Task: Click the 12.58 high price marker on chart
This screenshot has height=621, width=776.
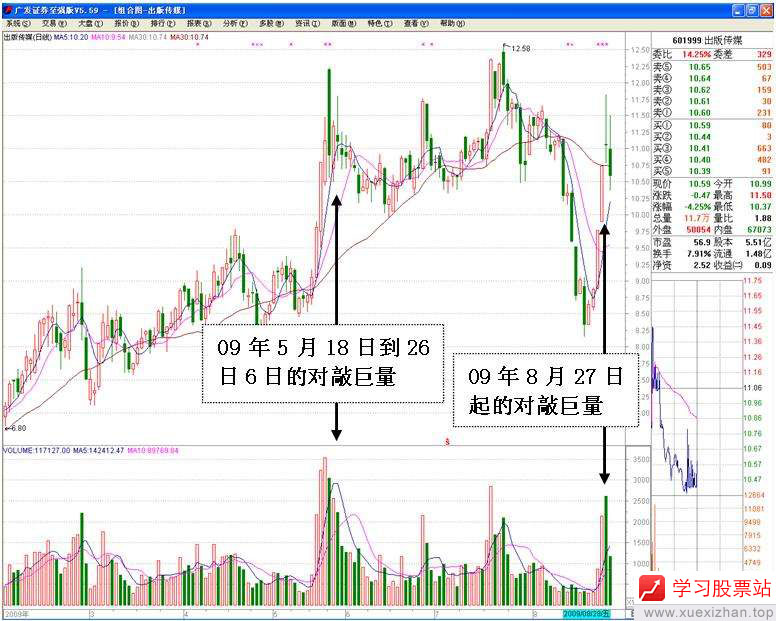Action: pyautogui.click(x=521, y=48)
